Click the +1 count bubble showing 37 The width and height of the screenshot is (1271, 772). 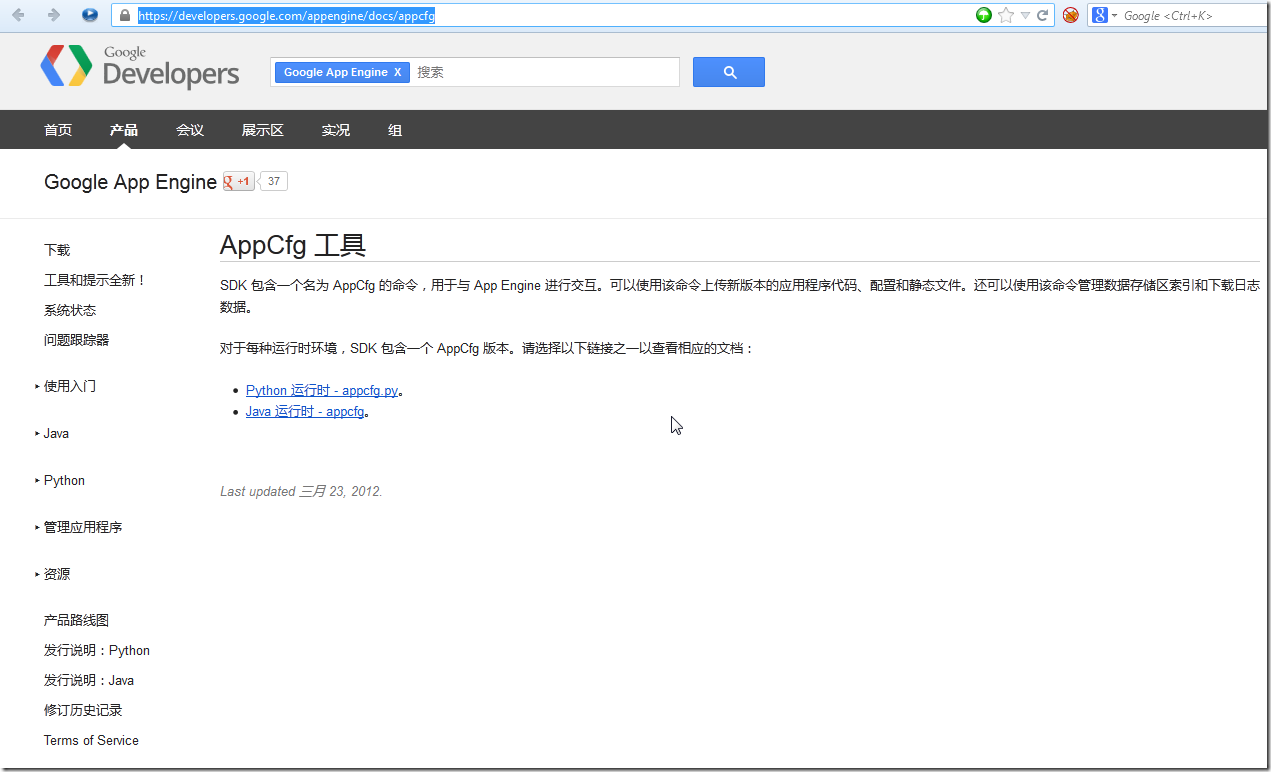point(274,181)
